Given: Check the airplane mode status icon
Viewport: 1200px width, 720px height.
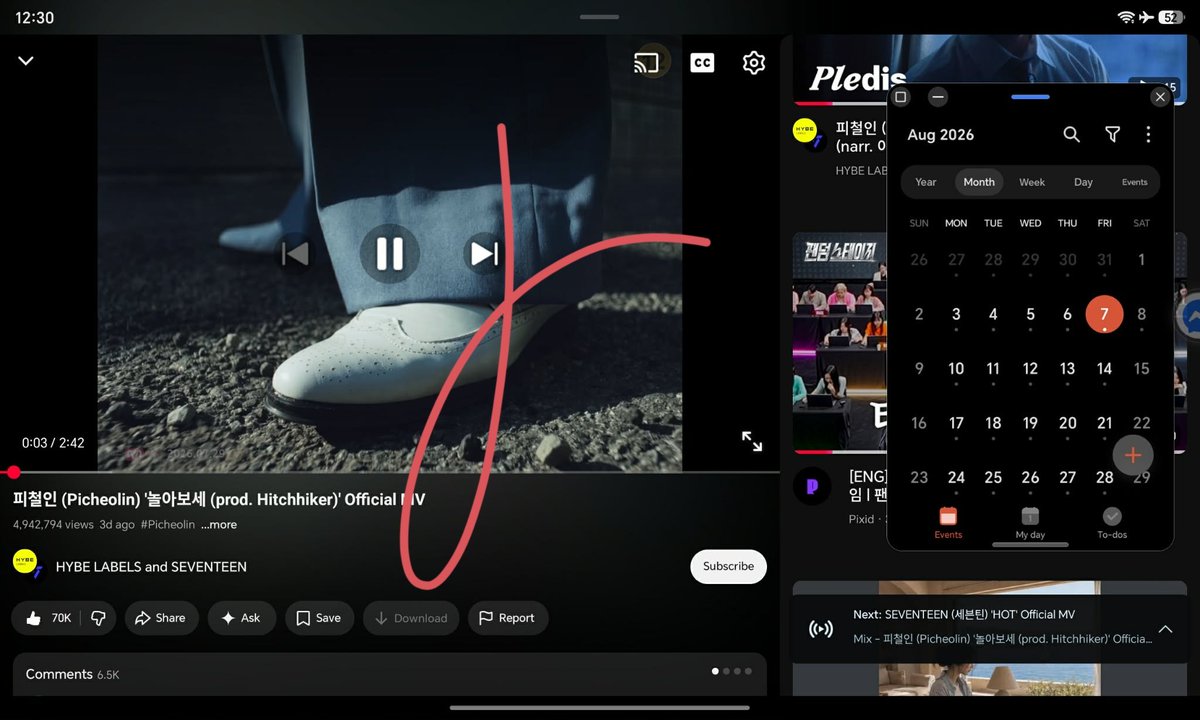Looking at the screenshot, I should click(x=1146, y=17).
